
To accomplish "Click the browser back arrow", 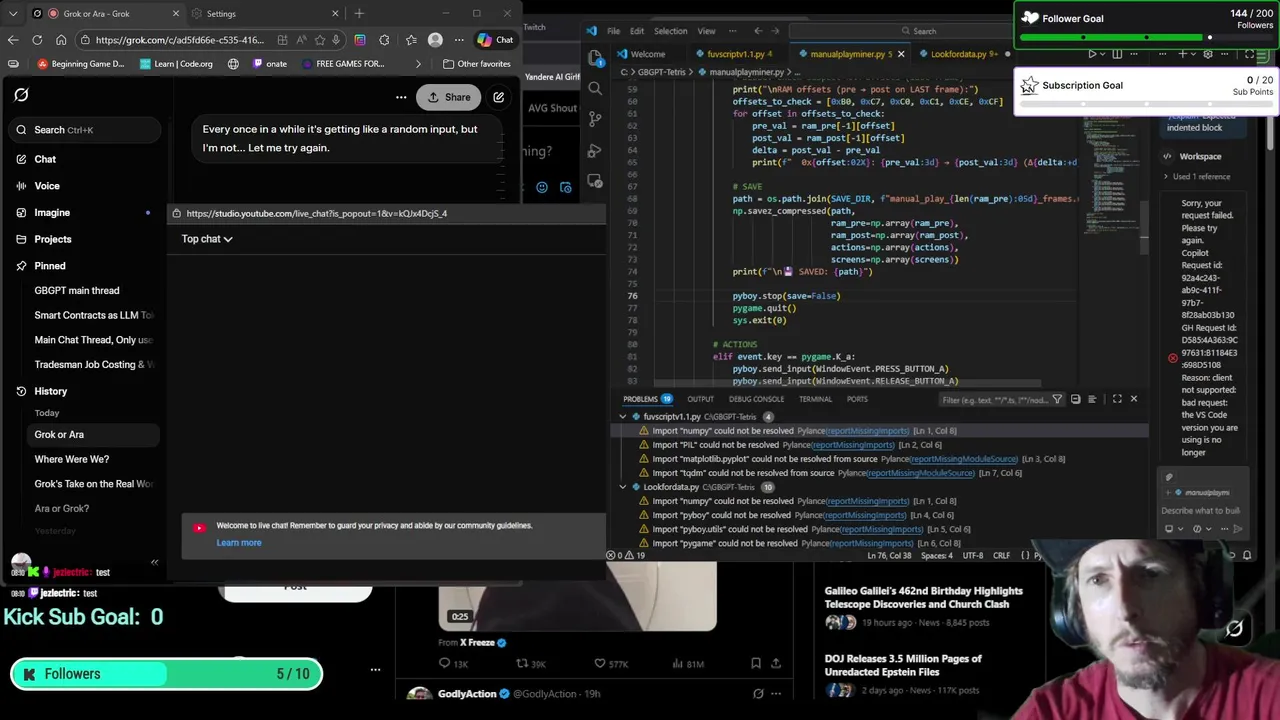I will [13, 40].
